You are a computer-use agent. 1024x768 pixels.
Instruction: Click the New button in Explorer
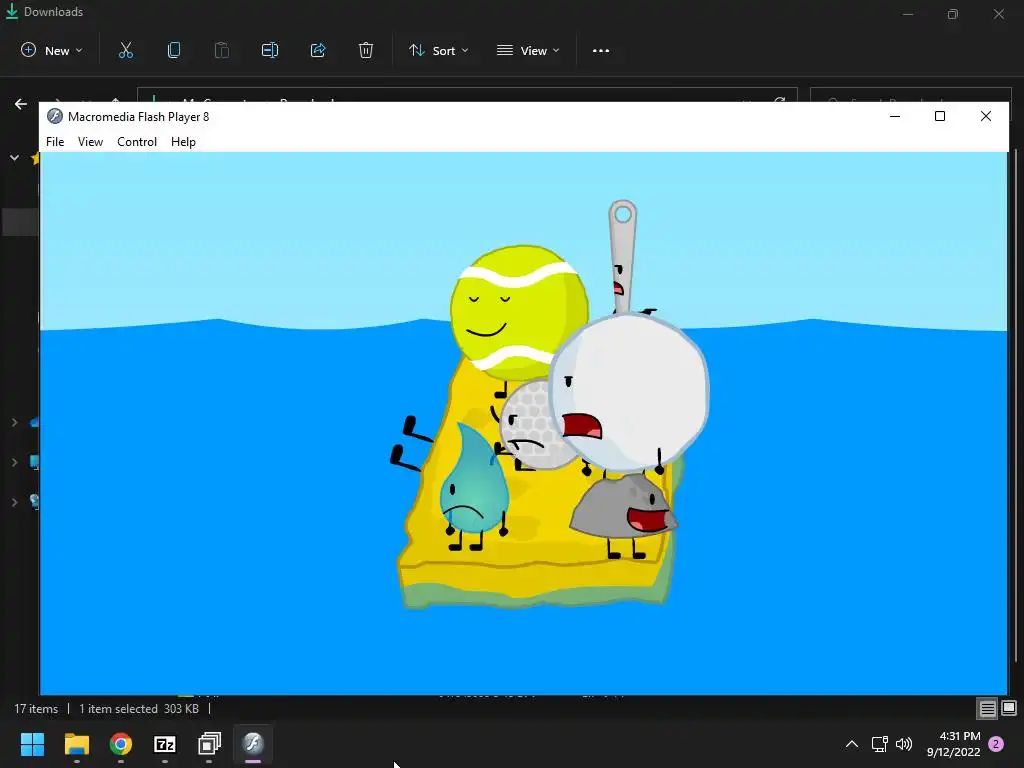[x=52, y=50]
